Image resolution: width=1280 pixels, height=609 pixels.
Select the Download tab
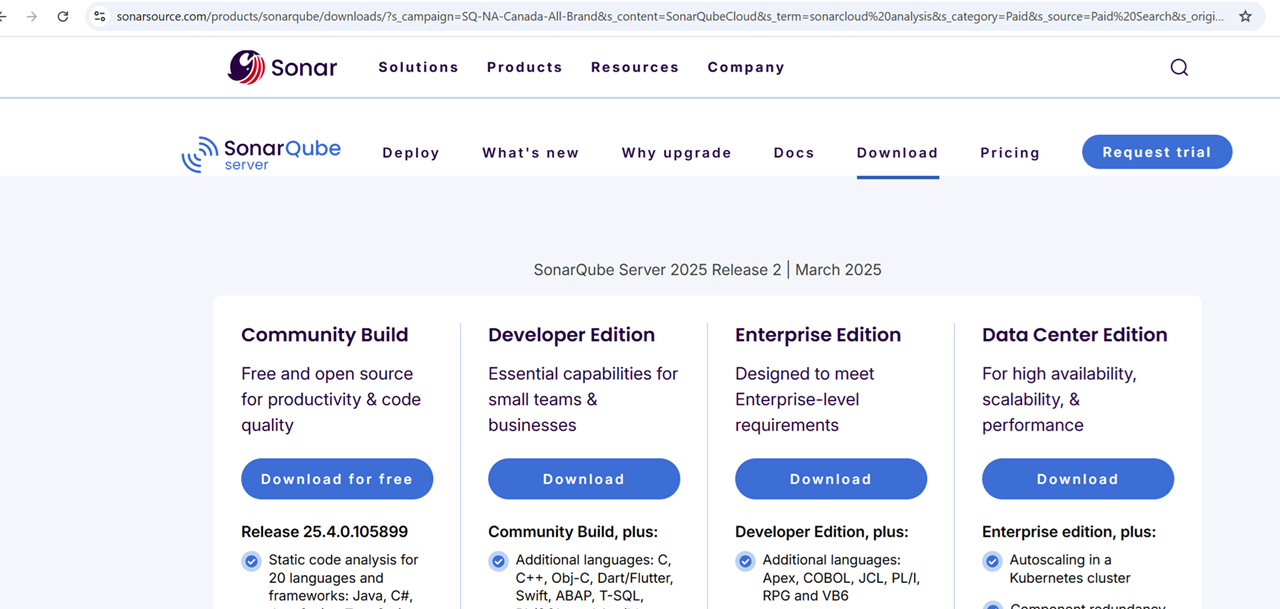coord(898,153)
